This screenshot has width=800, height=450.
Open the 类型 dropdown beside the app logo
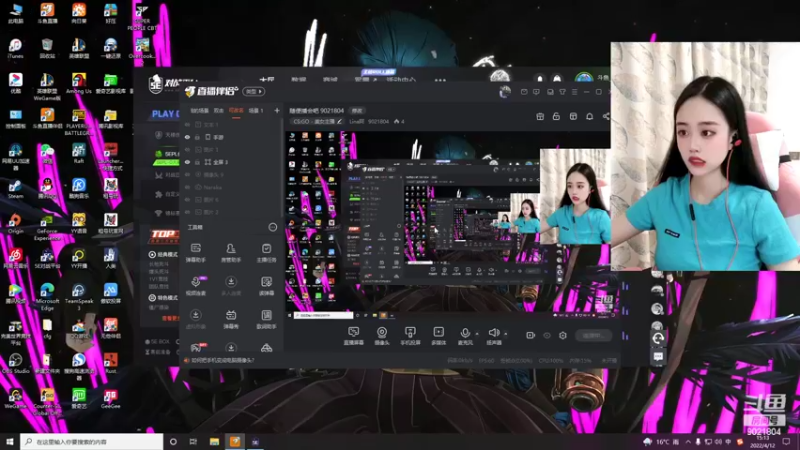254,92
